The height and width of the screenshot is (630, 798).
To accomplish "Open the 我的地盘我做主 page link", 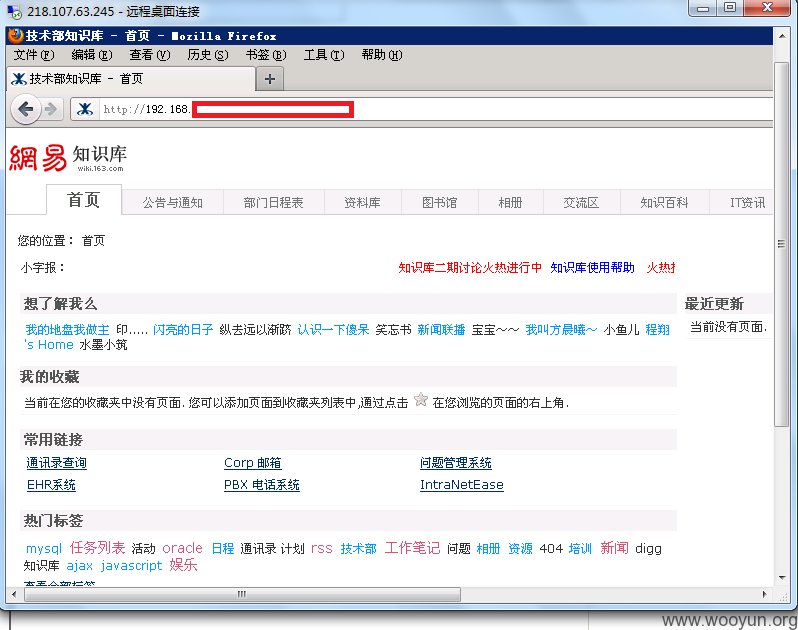I will click(x=67, y=330).
